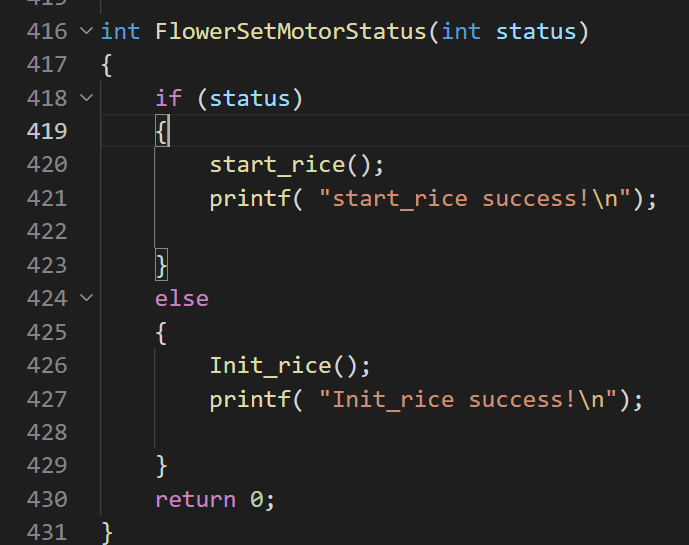Click the return keyword on line 430
Image resolution: width=689 pixels, height=545 pixels.
[196, 500]
